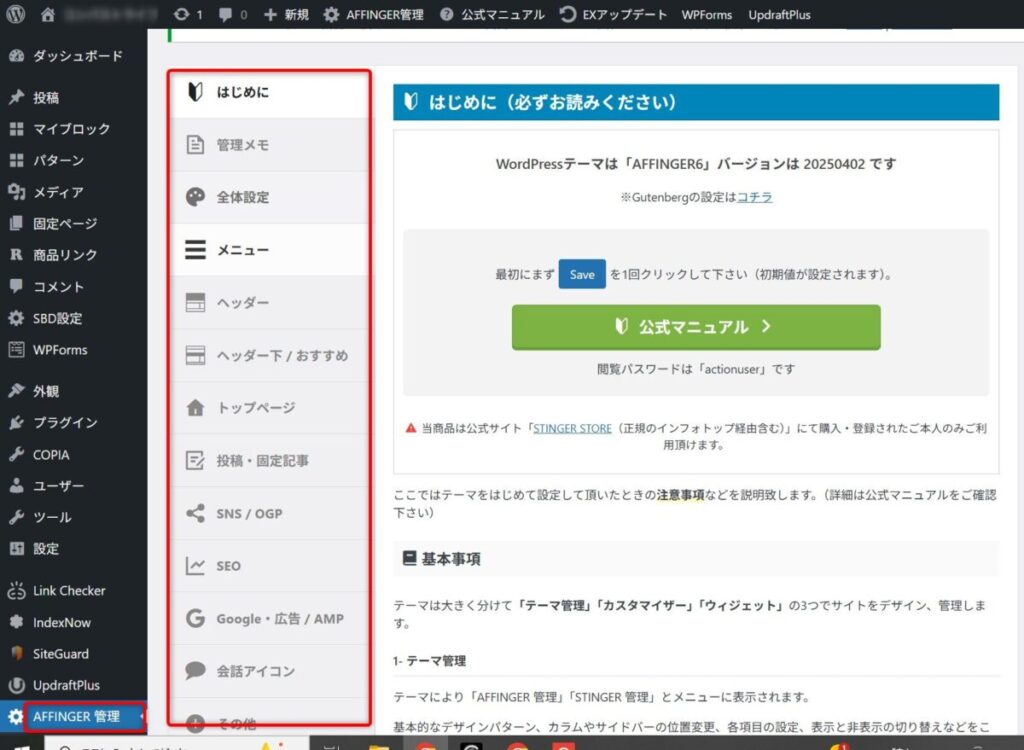The width and height of the screenshot is (1024, 750).
Task: Select the 投稿・固定記事 tab
Action: pos(269,461)
